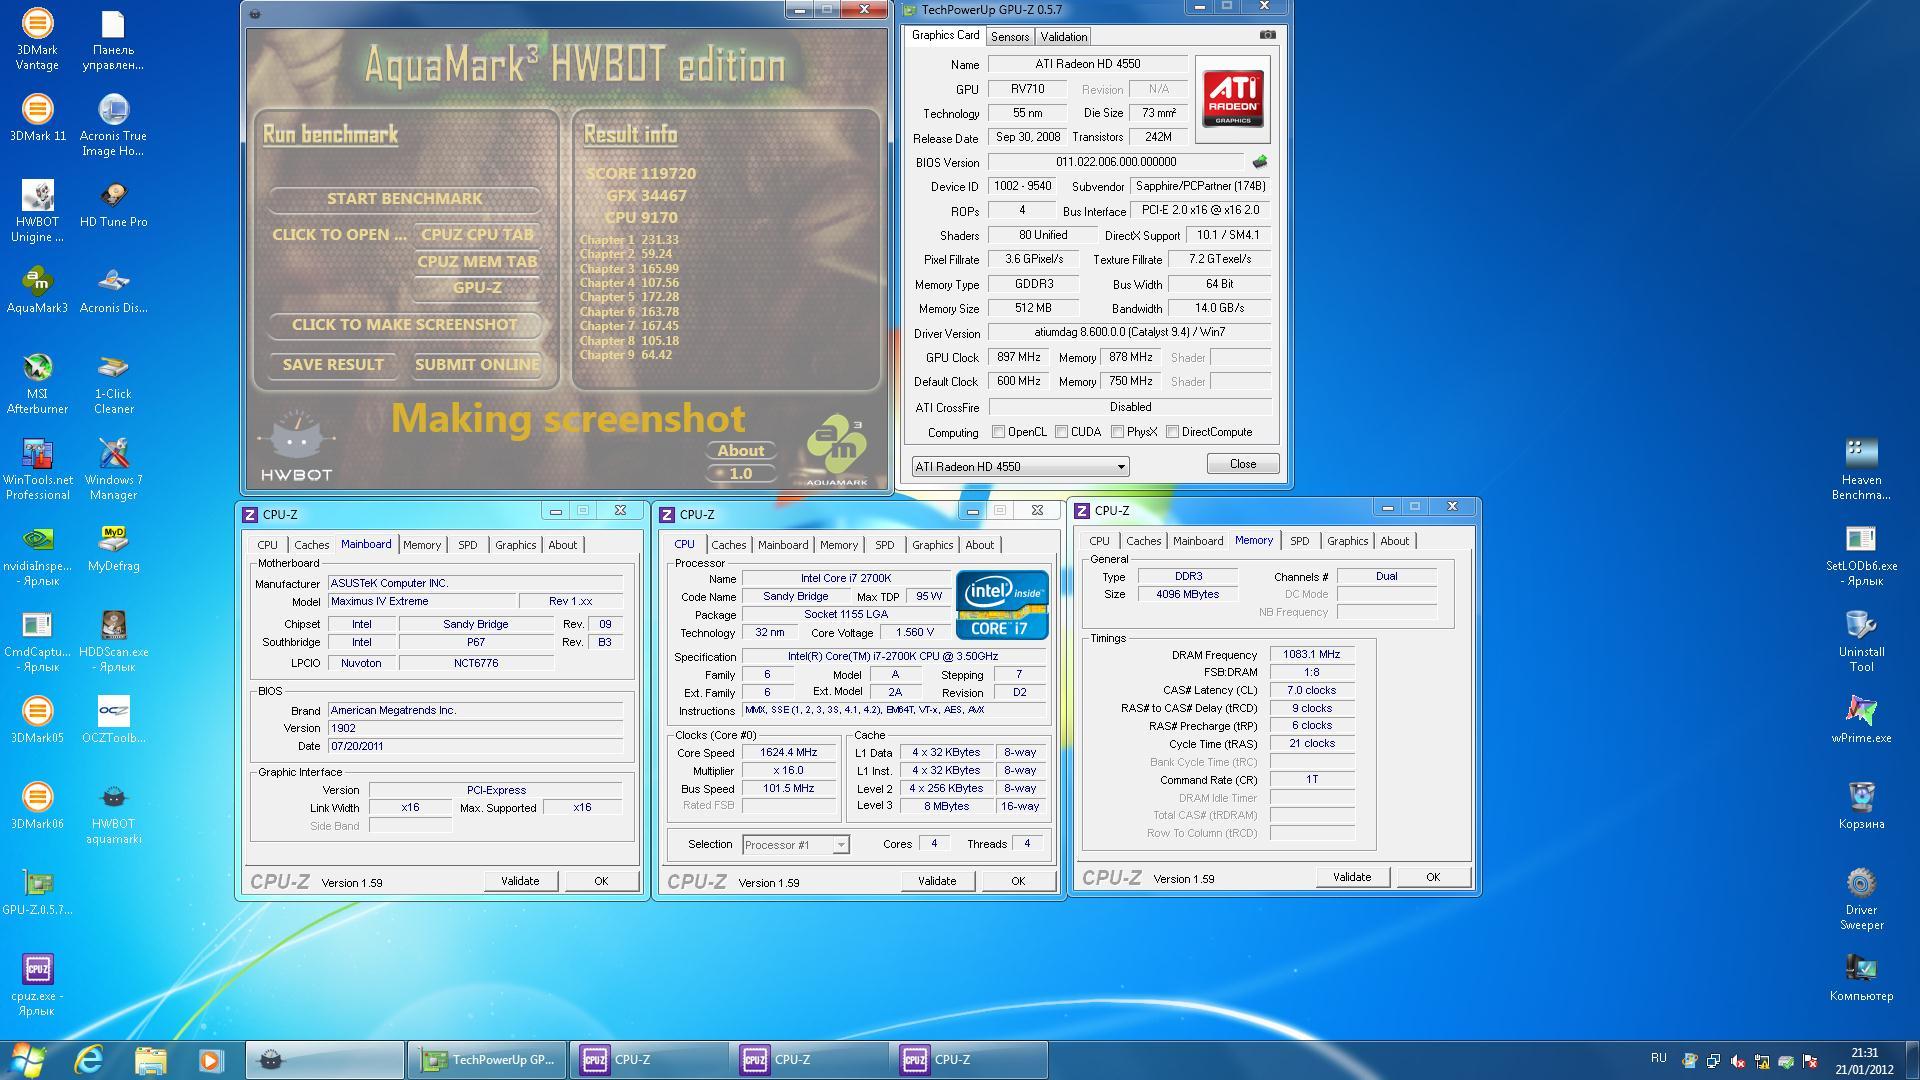The image size is (1920, 1080).
Task: Open Heaven Benchmark desktop icon
Action: pyautogui.click(x=1861, y=469)
